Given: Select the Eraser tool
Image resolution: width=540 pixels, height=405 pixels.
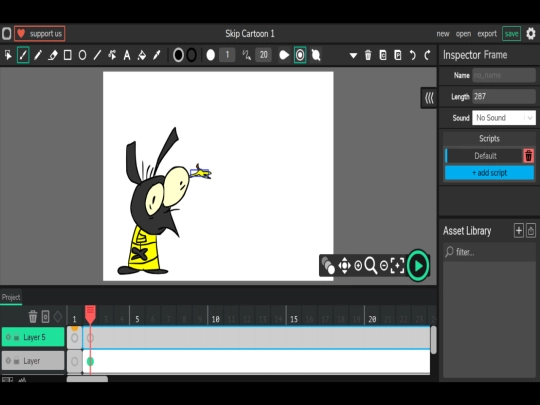Looking at the screenshot, I should pos(53,55).
